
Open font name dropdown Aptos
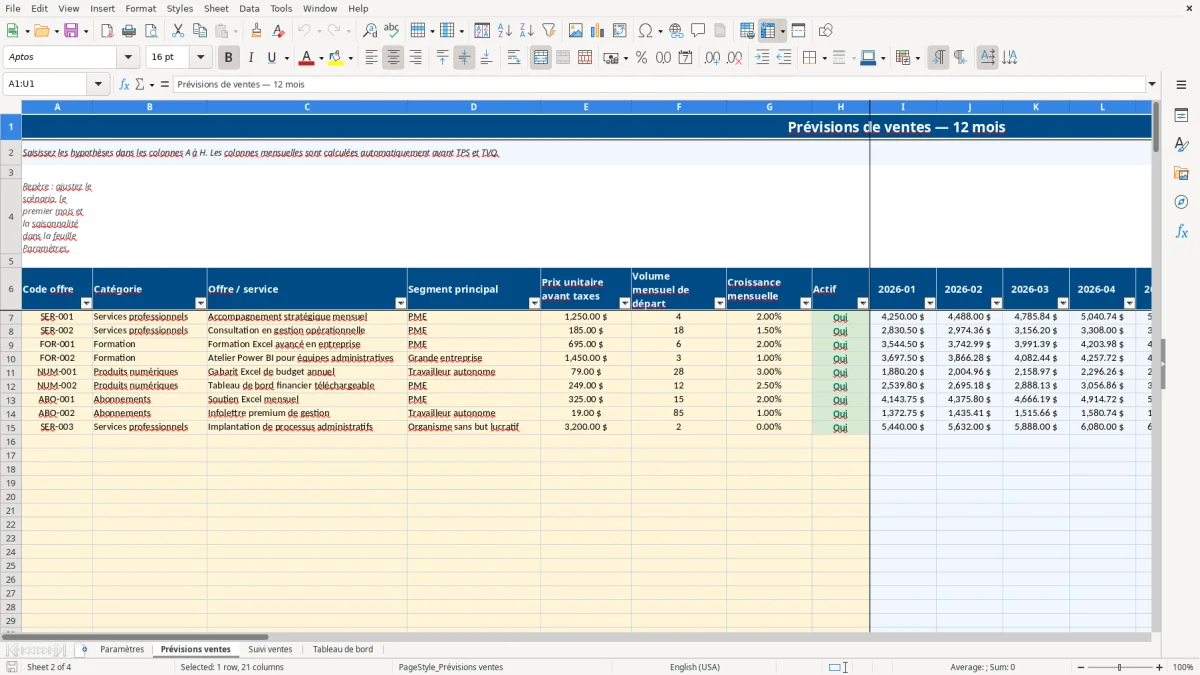pos(128,58)
